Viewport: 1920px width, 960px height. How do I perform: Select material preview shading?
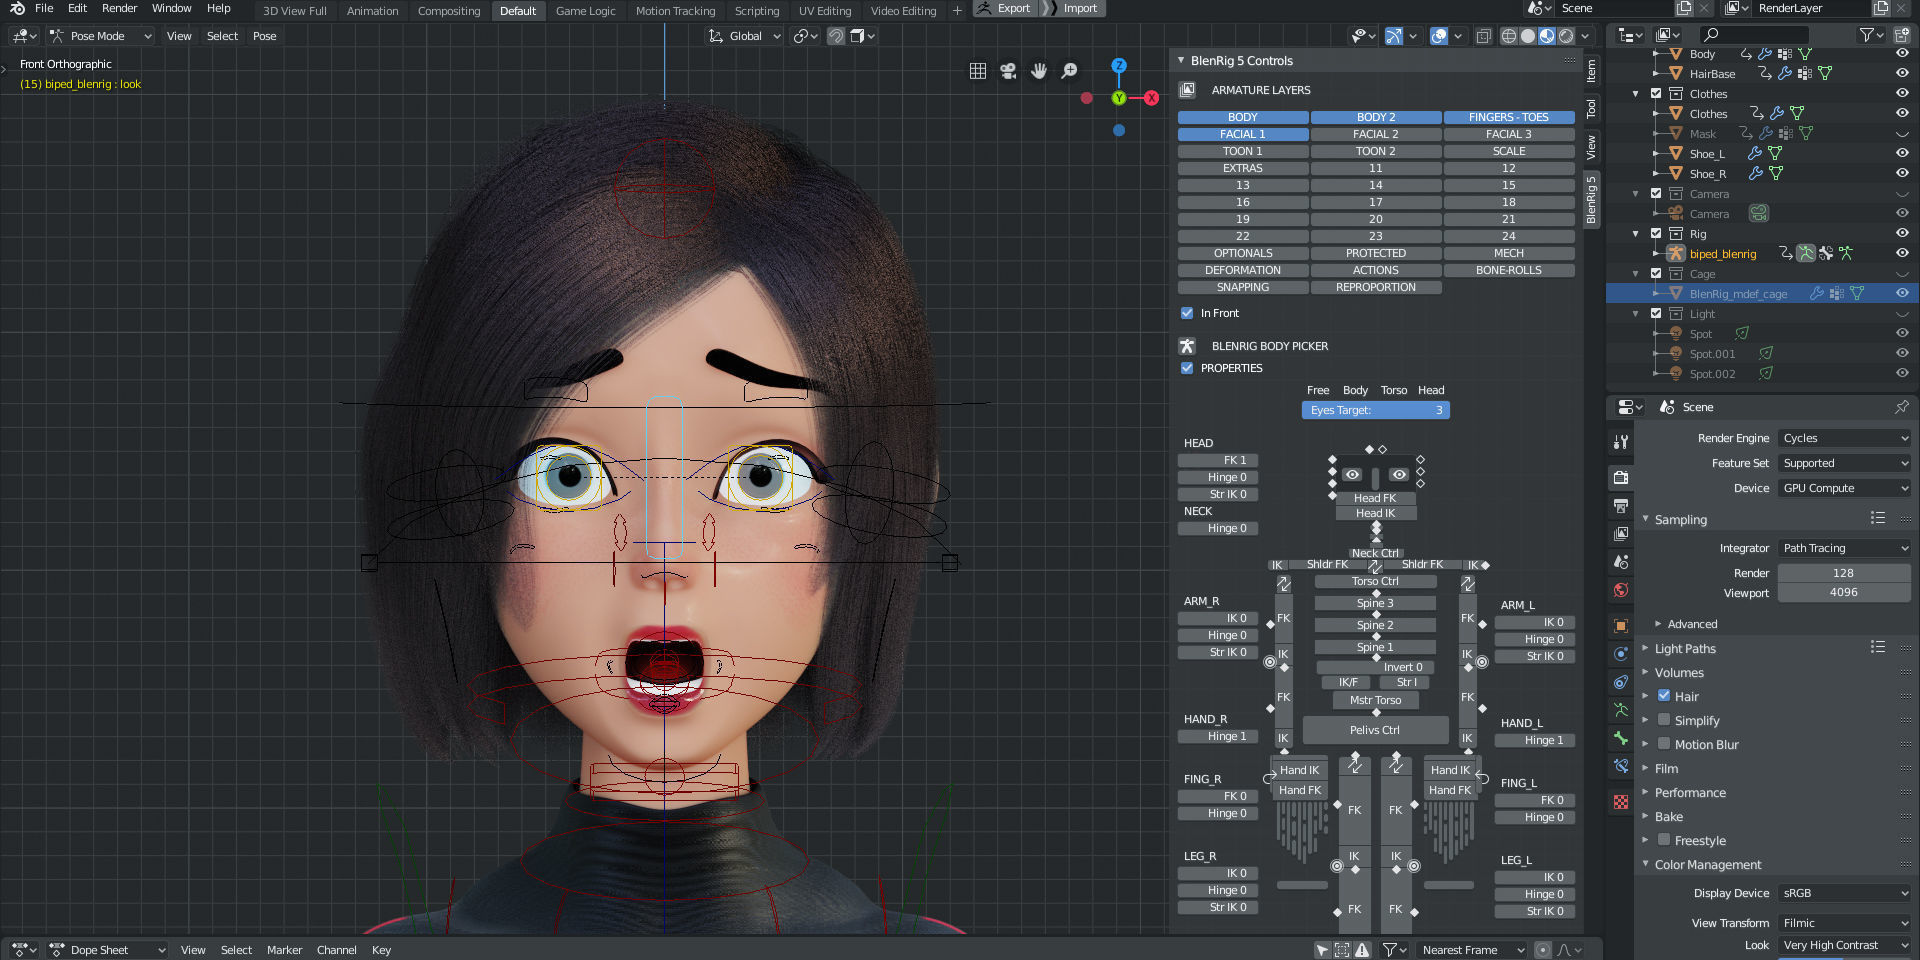click(x=1547, y=36)
